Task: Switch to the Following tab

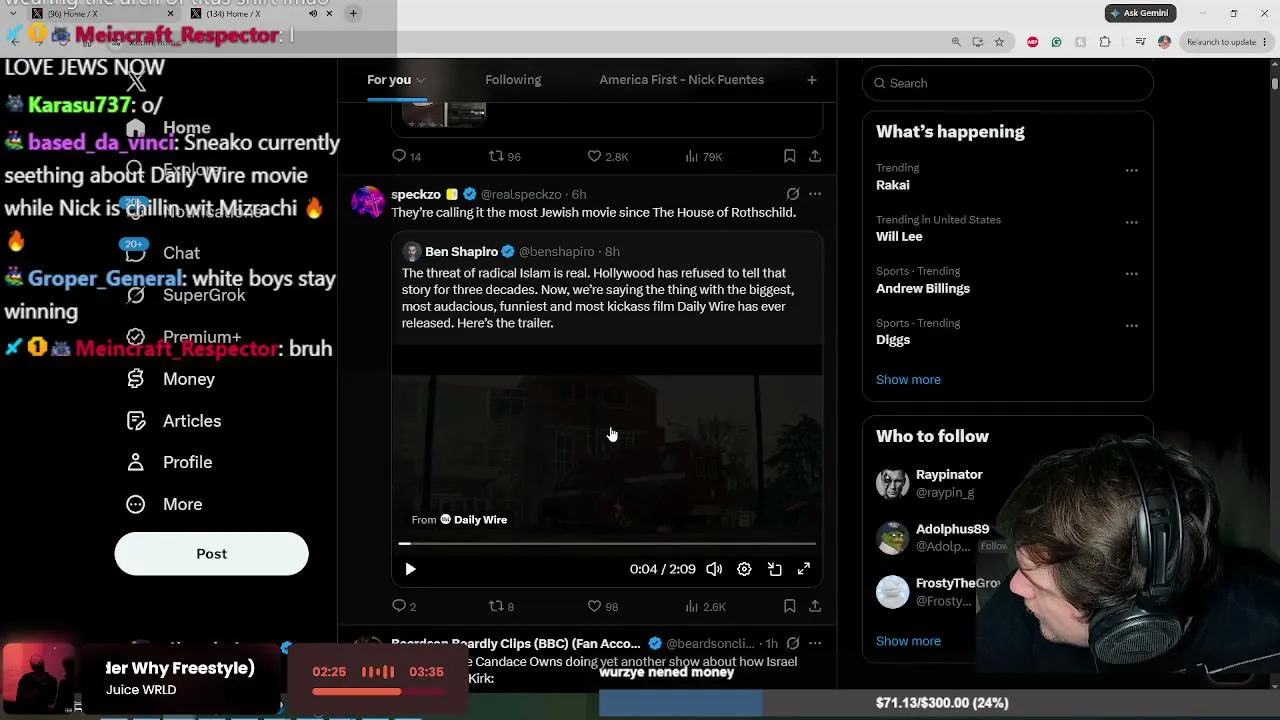Action: [513, 80]
